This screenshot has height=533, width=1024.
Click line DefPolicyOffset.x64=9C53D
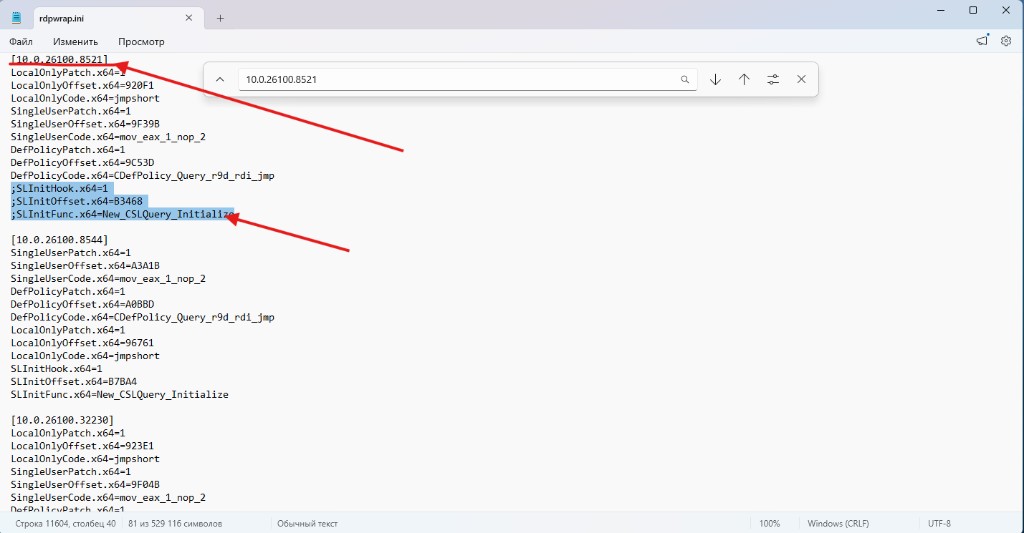(82, 162)
